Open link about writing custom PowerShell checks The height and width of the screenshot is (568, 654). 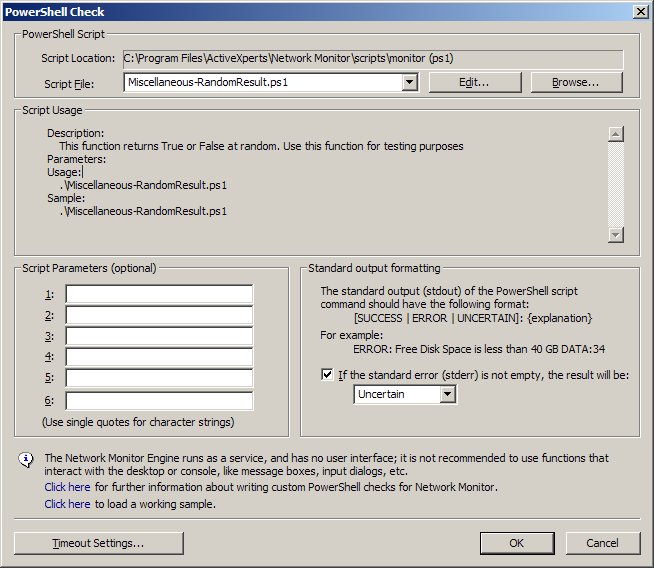67,487
